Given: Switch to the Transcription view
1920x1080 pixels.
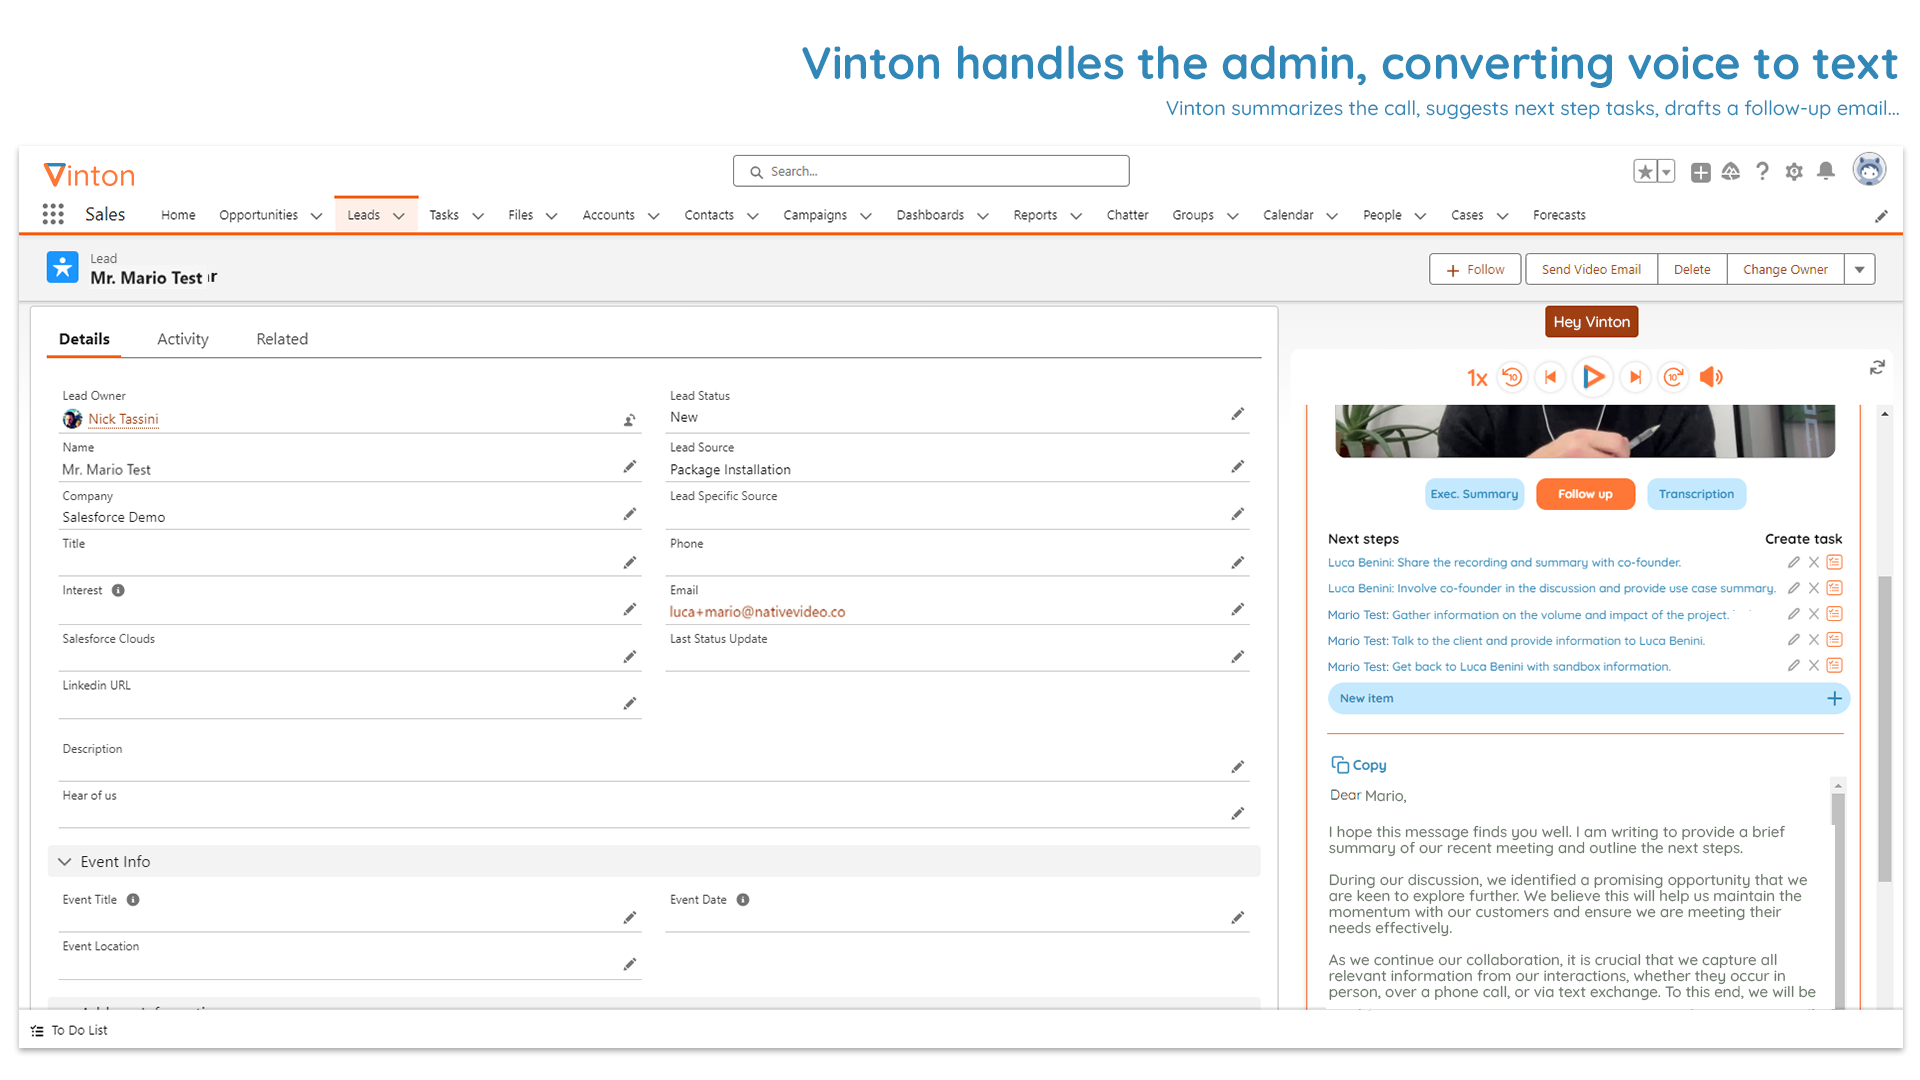Looking at the screenshot, I should pyautogui.click(x=1696, y=493).
